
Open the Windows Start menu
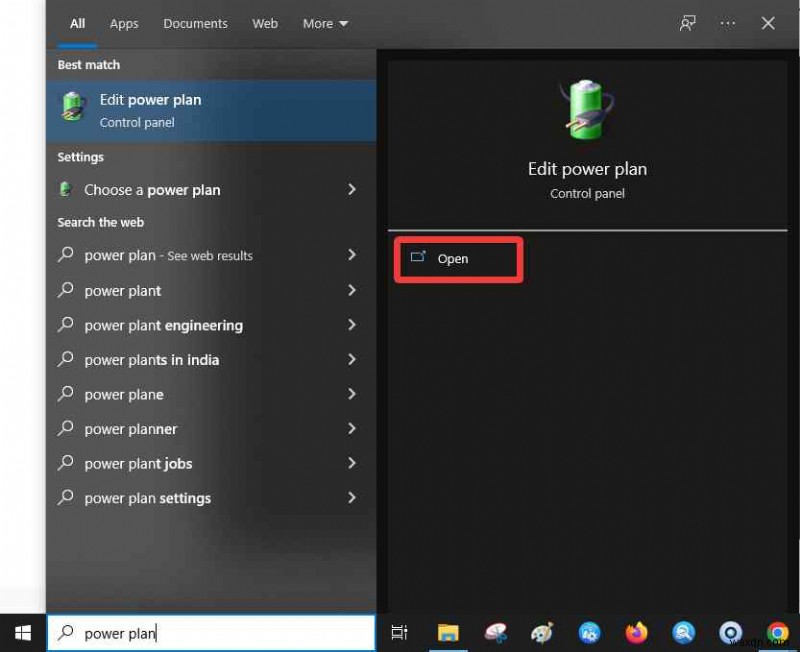tap(21, 633)
